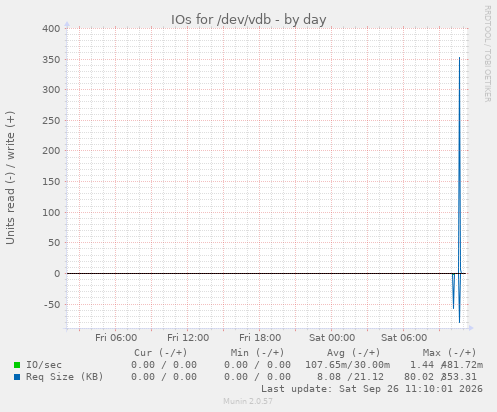Click the graph title IOs for /dev/vdb
The width and height of the screenshot is (497, 412).
tap(248, 20)
